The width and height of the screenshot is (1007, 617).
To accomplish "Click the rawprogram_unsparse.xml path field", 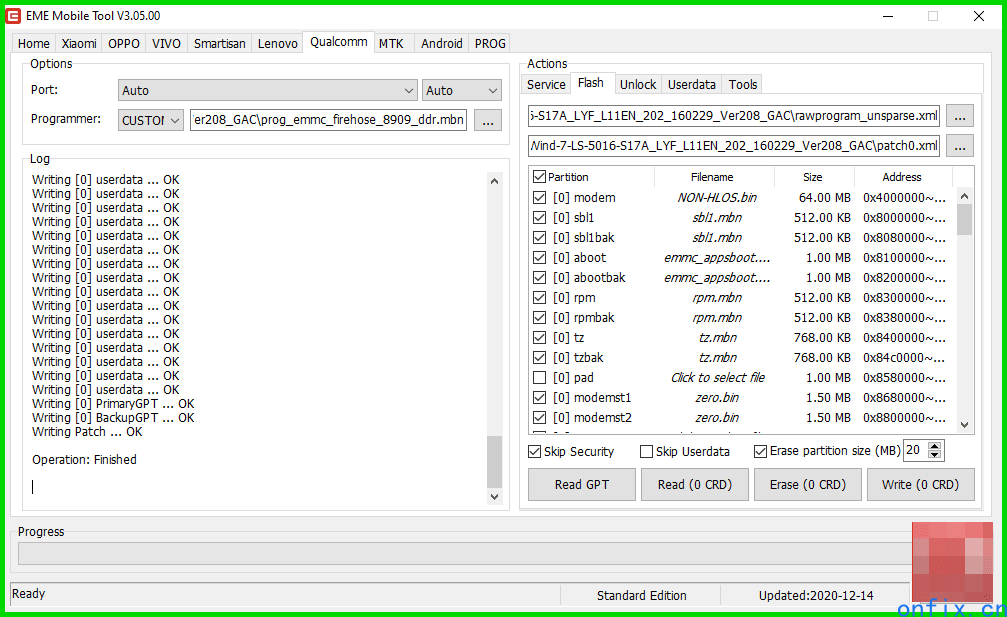I will 734,116.
